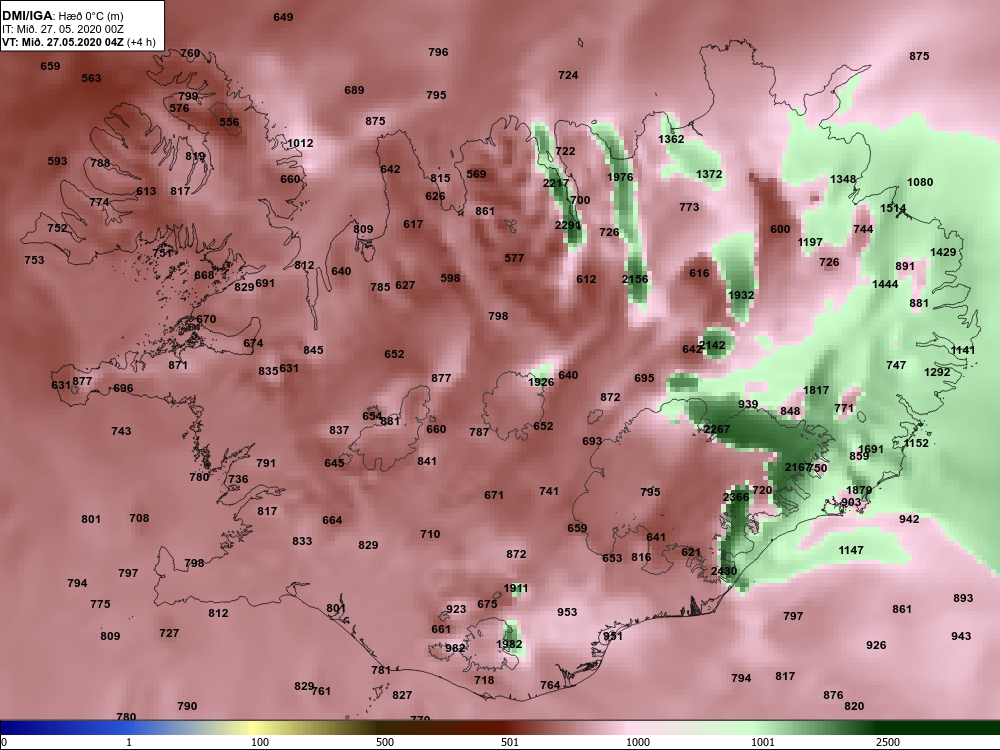1000x750 pixels.
Task: Click the DMI/IGA Hæð 0°C title text
Action: coord(63,16)
